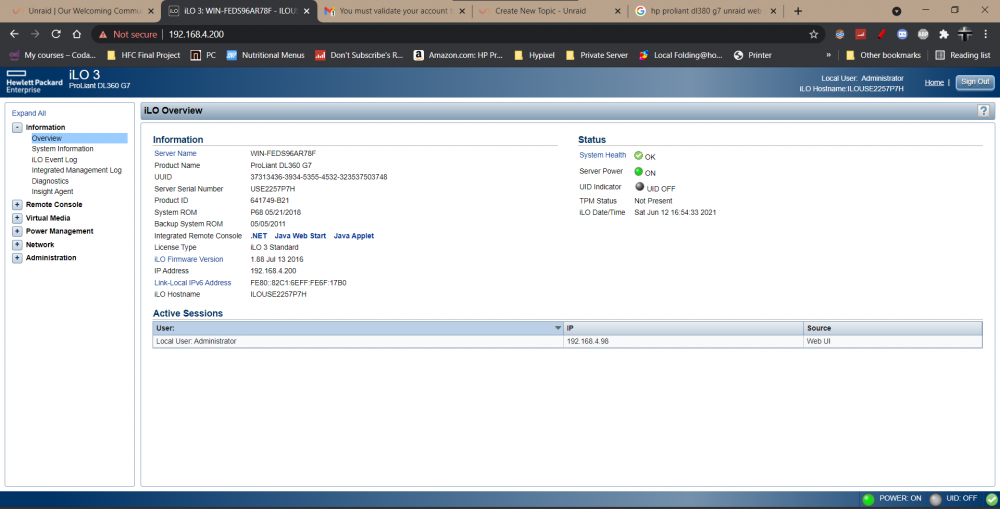This screenshot has height=509, width=1000.
Task: Close the Create New Topic tab
Action: point(617,11)
